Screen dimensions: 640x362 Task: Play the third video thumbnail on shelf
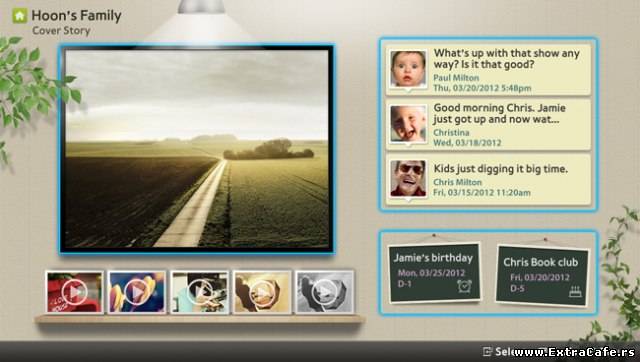199,292
